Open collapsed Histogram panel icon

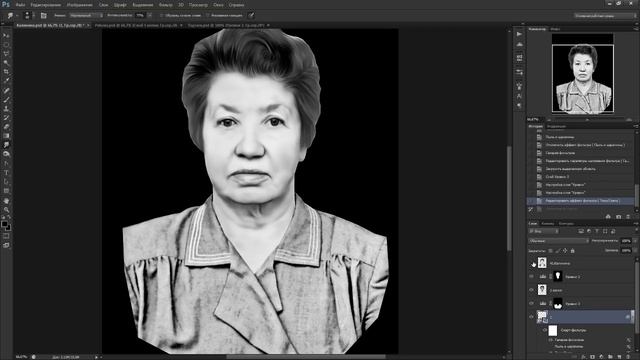pos(519,44)
